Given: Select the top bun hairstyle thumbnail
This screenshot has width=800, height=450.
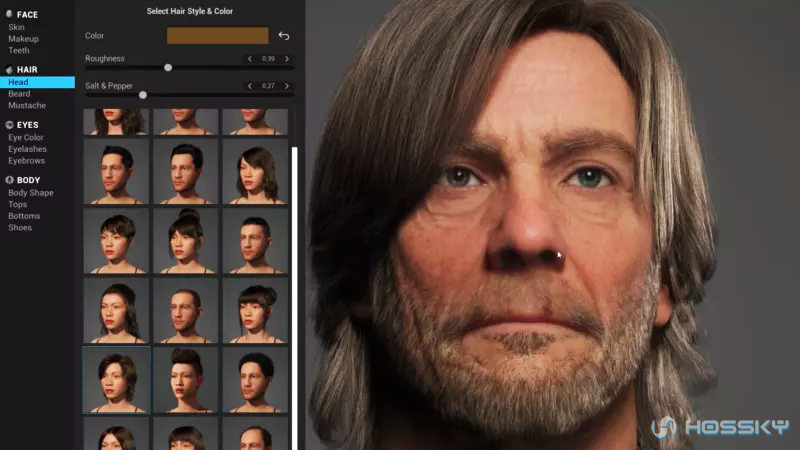Looking at the screenshot, I should pyautogui.click(x=186, y=241).
